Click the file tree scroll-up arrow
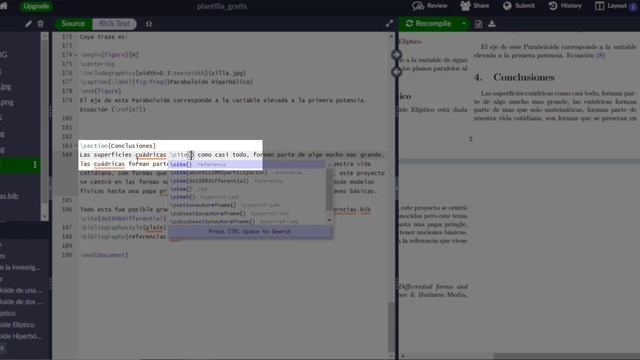640x360 pixels. tap(44, 36)
